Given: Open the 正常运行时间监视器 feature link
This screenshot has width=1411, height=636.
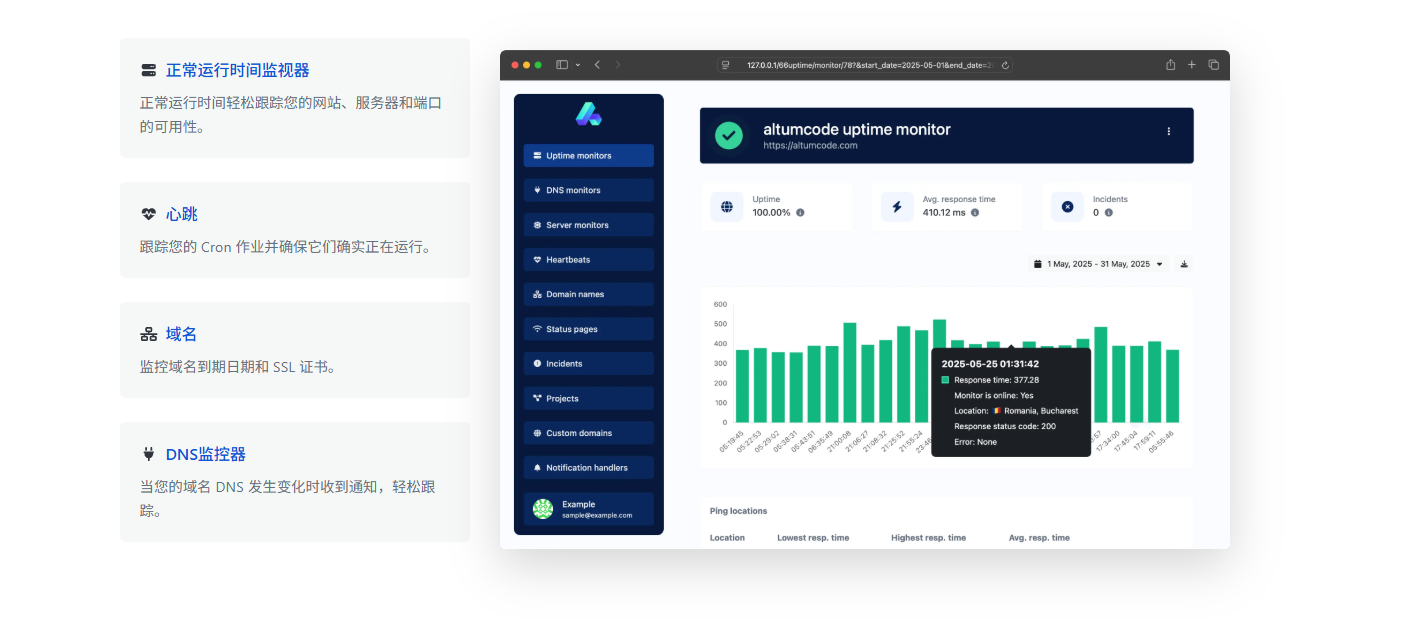Looking at the screenshot, I should [237, 70].
